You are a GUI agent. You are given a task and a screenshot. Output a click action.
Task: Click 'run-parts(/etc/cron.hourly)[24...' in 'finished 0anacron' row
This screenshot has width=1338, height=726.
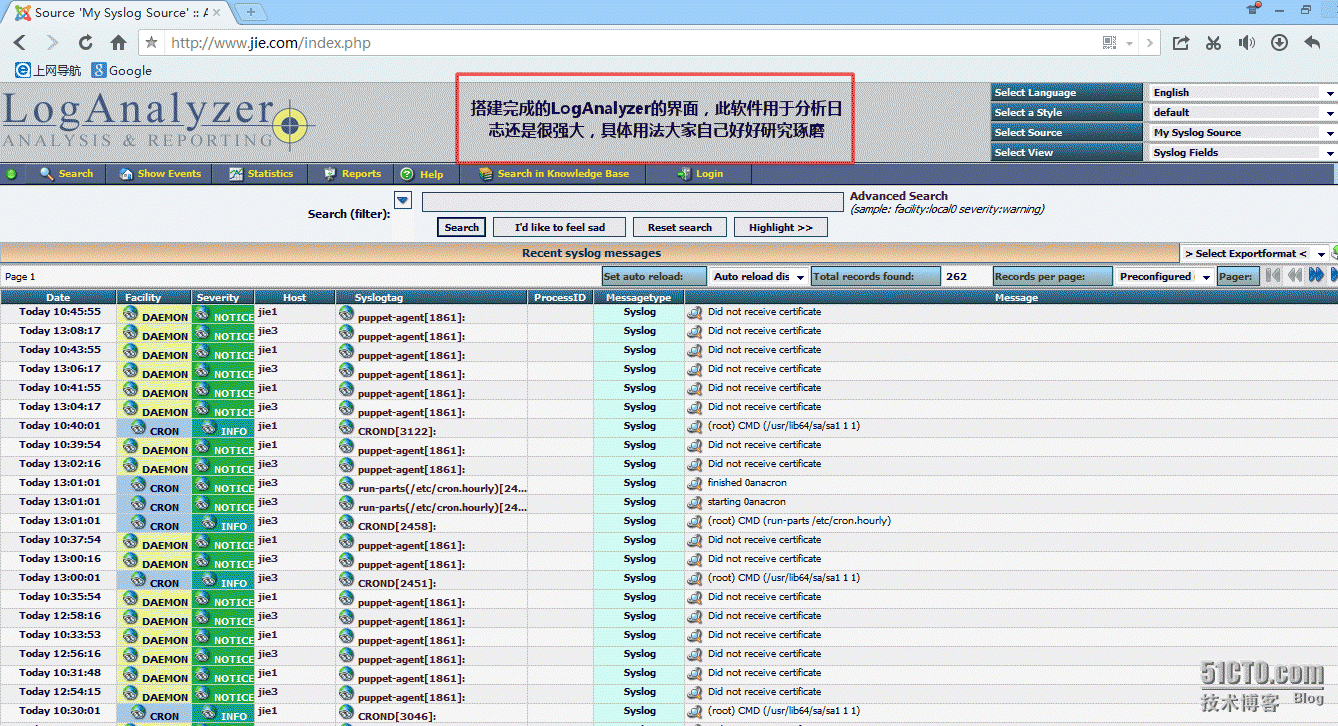(x=442, y=488)
